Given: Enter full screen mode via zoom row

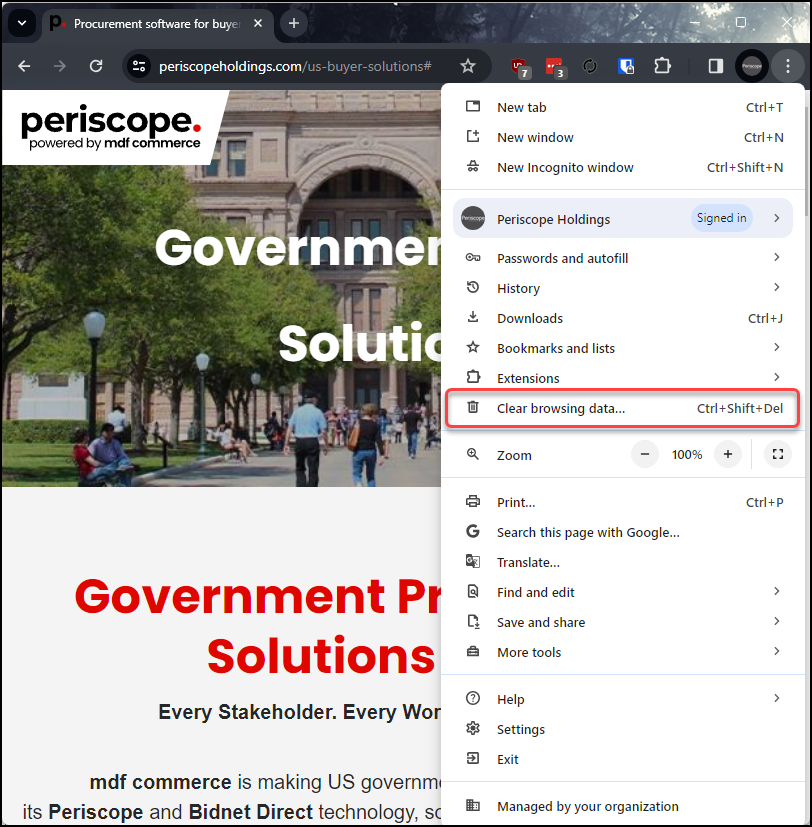Looking at the screenshot, I should [x=778, y=454].
